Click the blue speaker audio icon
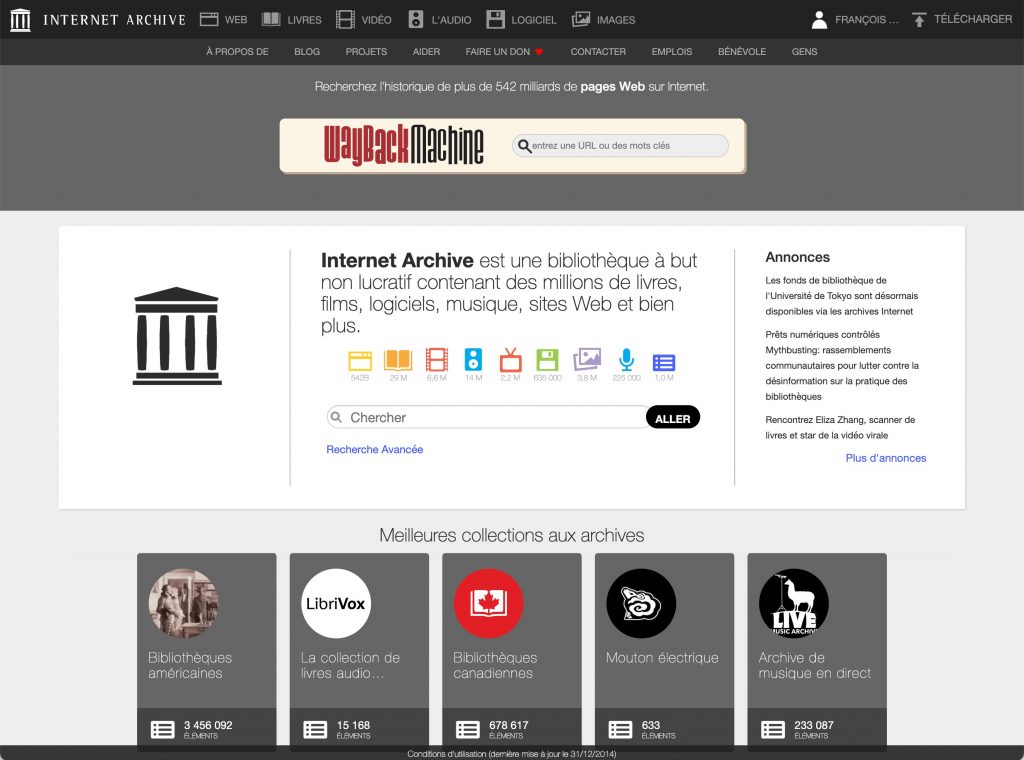This screenshot has width=1024, height=760. 473,360
